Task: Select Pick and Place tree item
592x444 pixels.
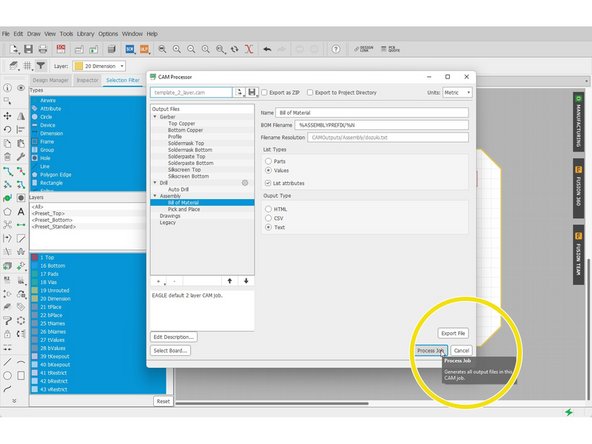Action: [x=184, y=209]
